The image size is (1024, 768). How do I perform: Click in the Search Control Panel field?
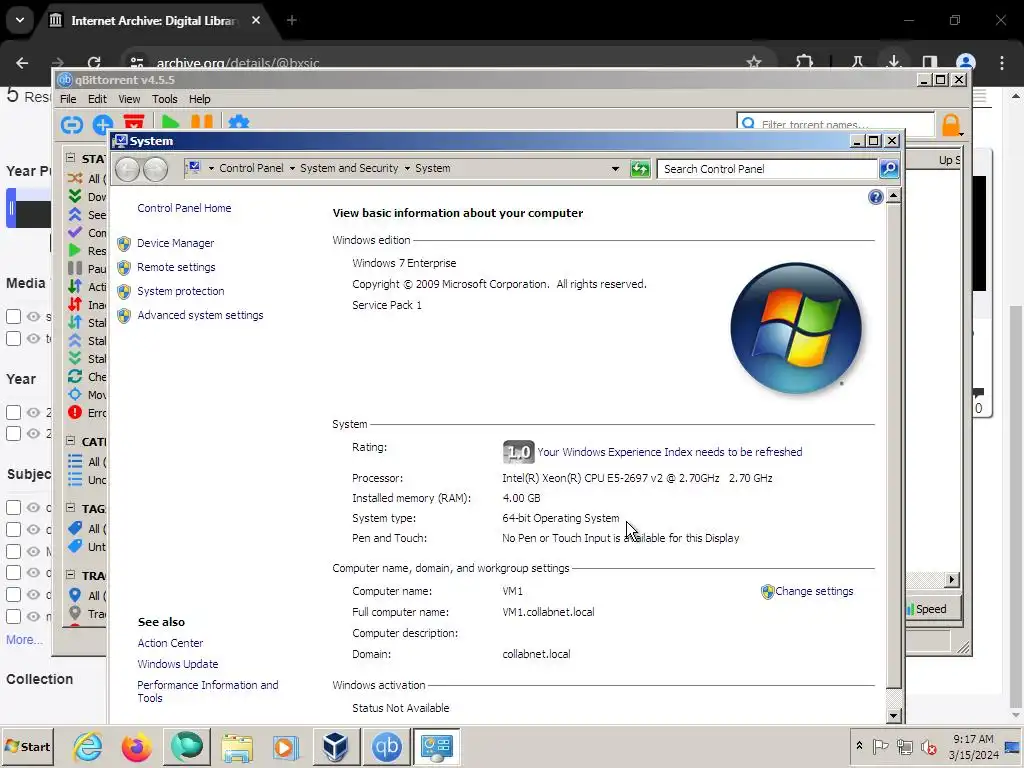767,169
